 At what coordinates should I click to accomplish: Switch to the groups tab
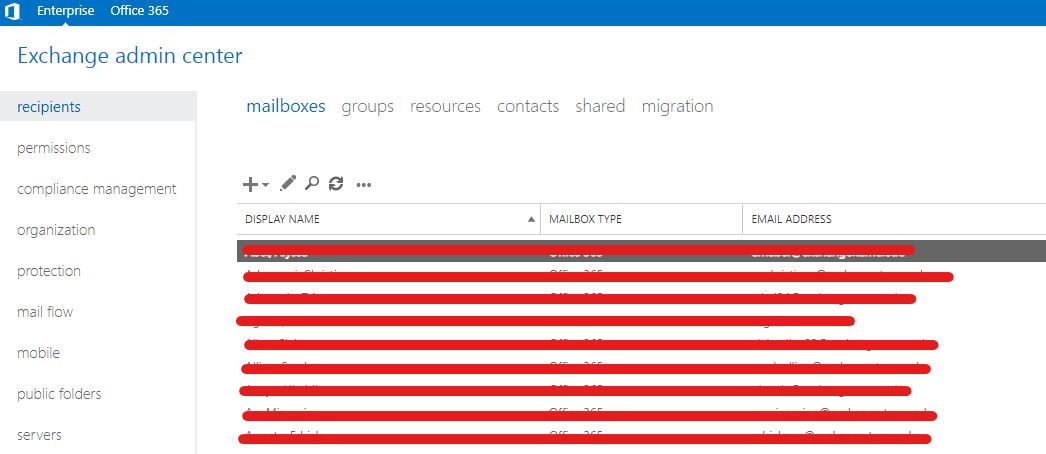coord(368,107)
